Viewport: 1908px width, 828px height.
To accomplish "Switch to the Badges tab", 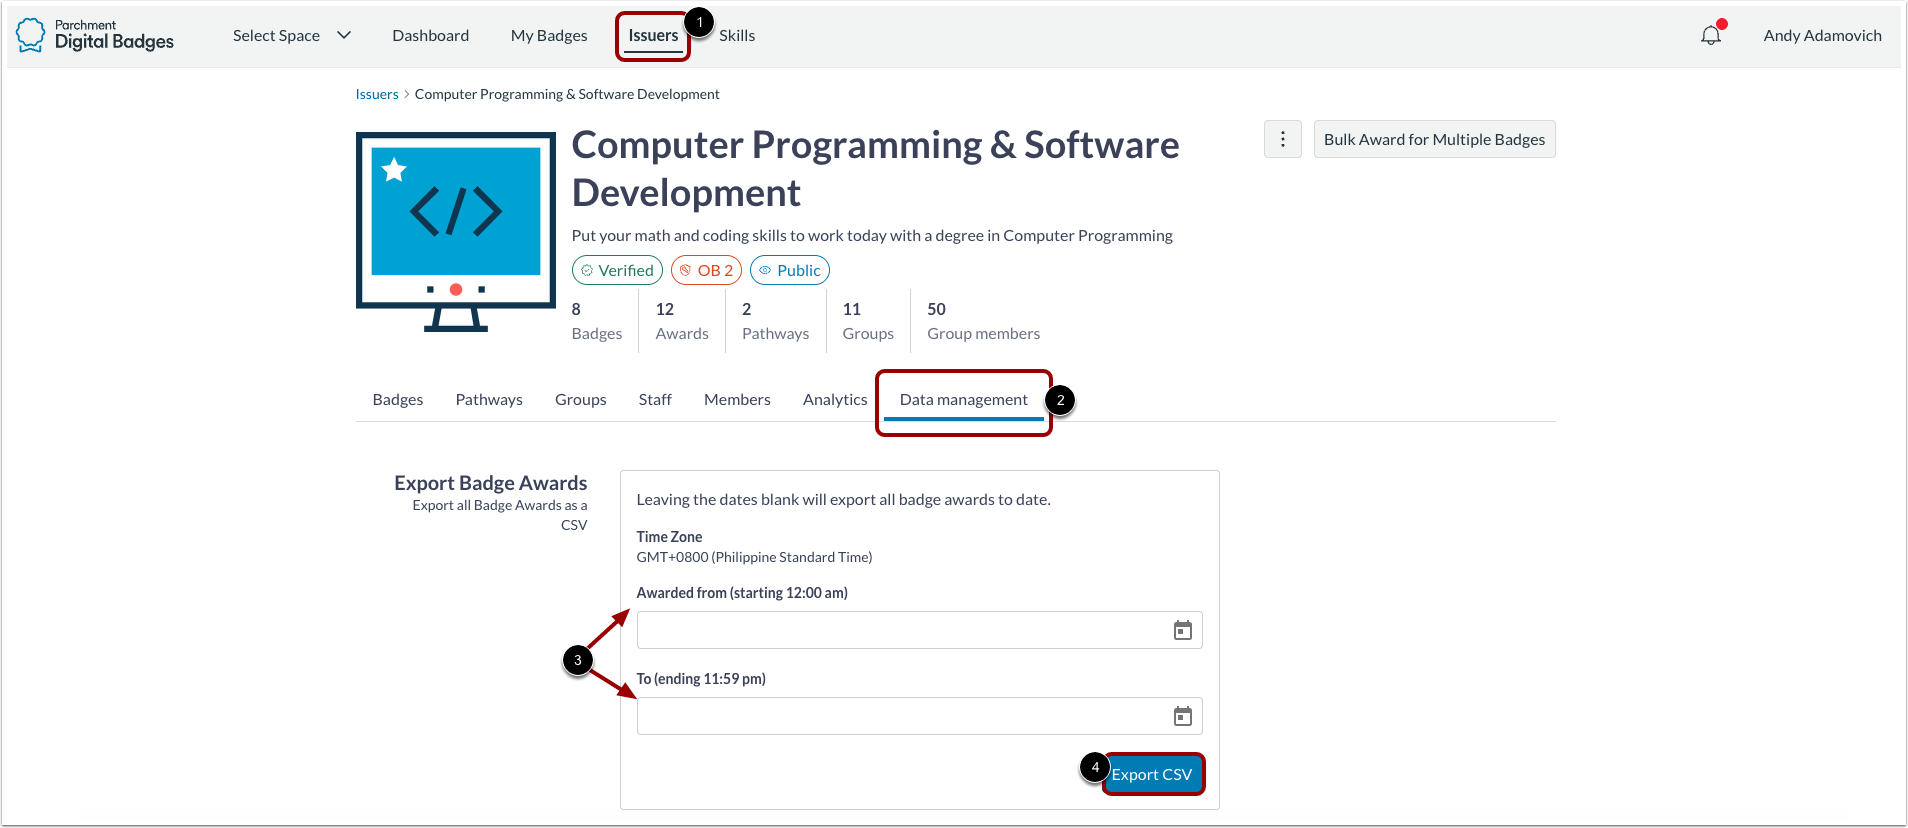I will 398,399.
